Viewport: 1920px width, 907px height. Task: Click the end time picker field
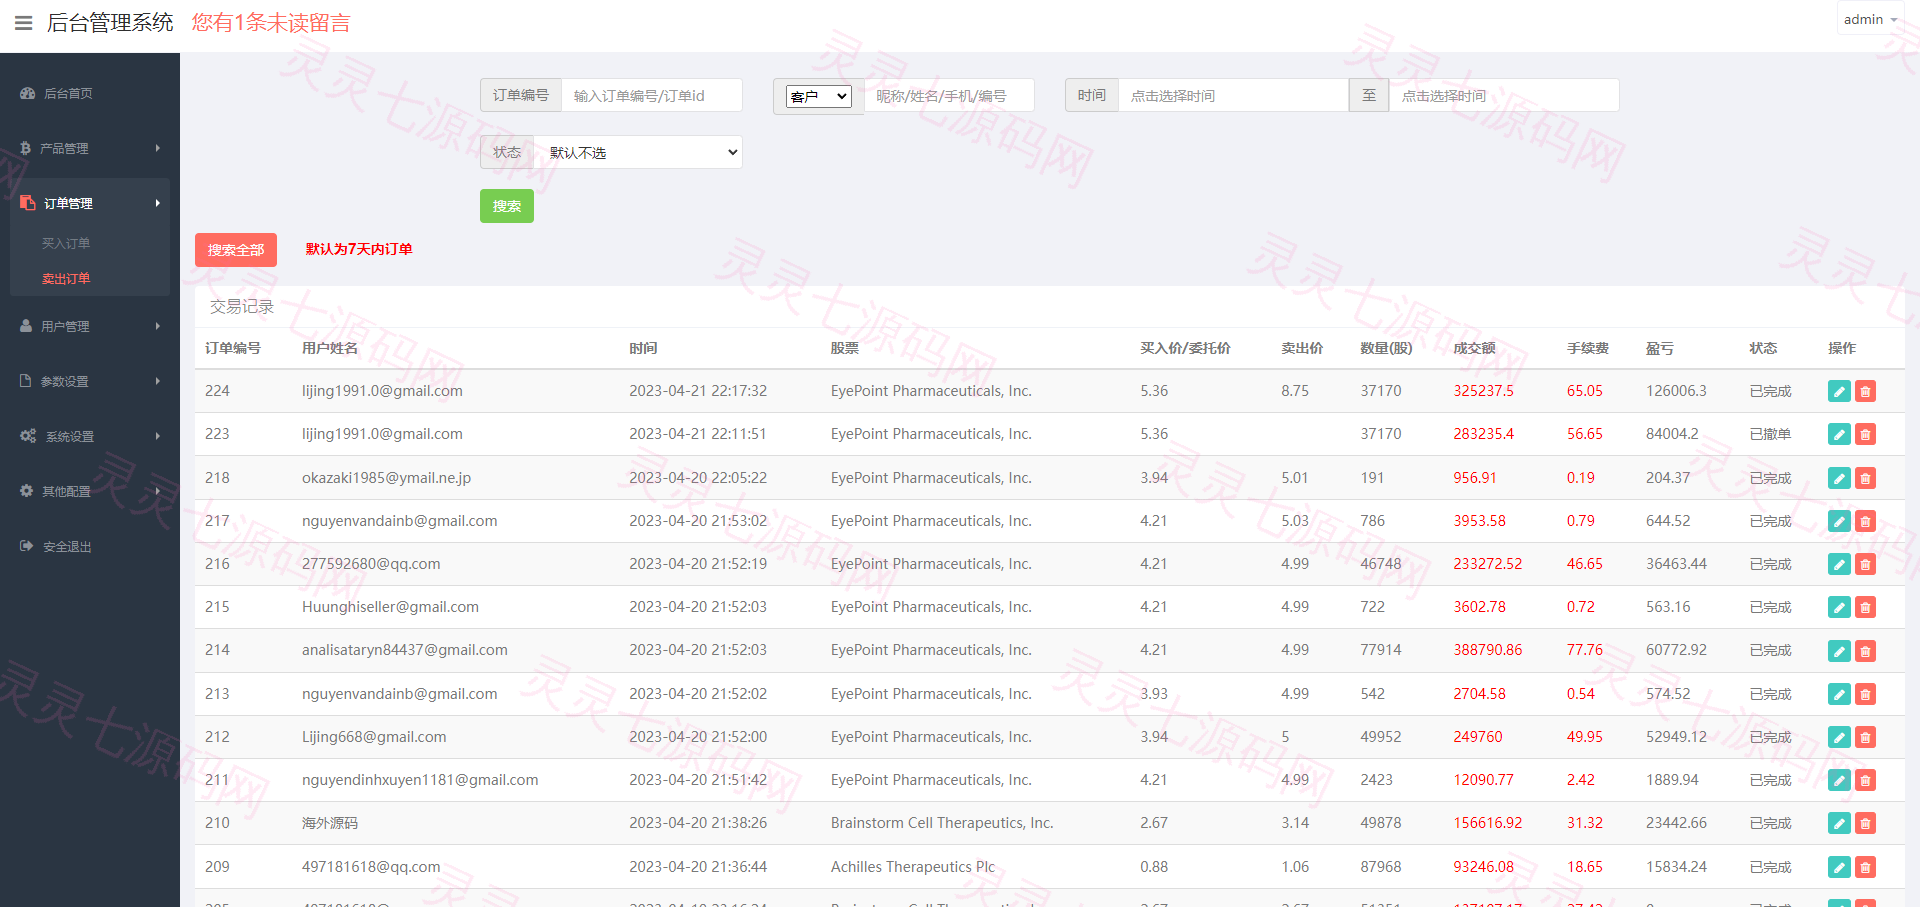1504,95
